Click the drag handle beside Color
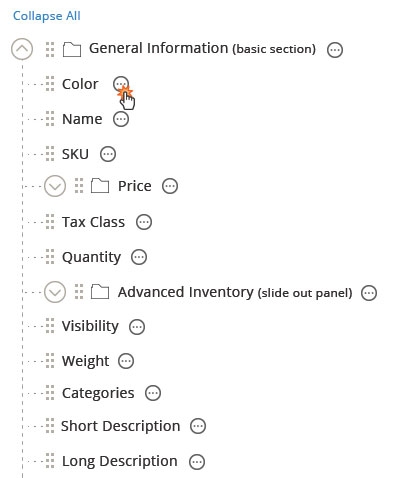 point(50,83)
